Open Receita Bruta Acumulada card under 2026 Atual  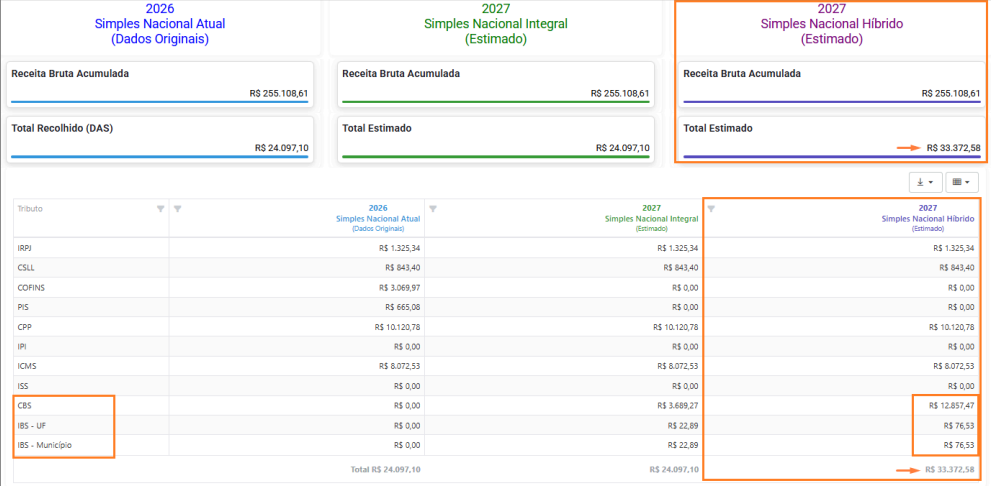[x=160, y=83]
